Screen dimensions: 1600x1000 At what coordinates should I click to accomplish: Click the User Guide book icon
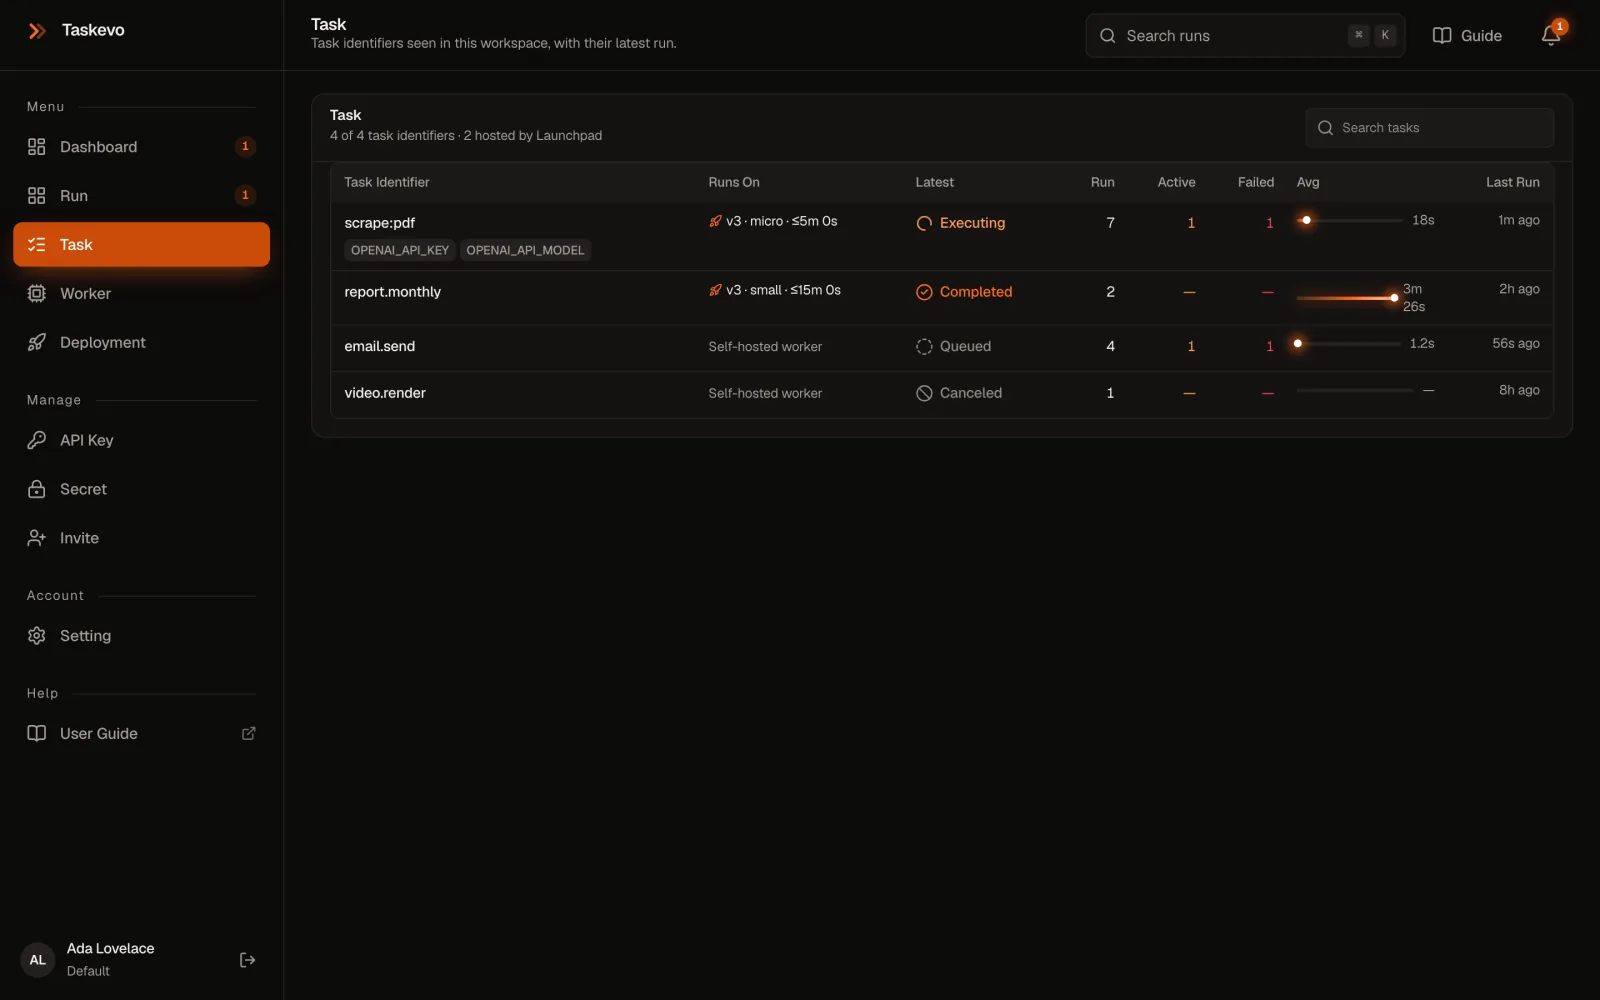[x=37, y=734]
